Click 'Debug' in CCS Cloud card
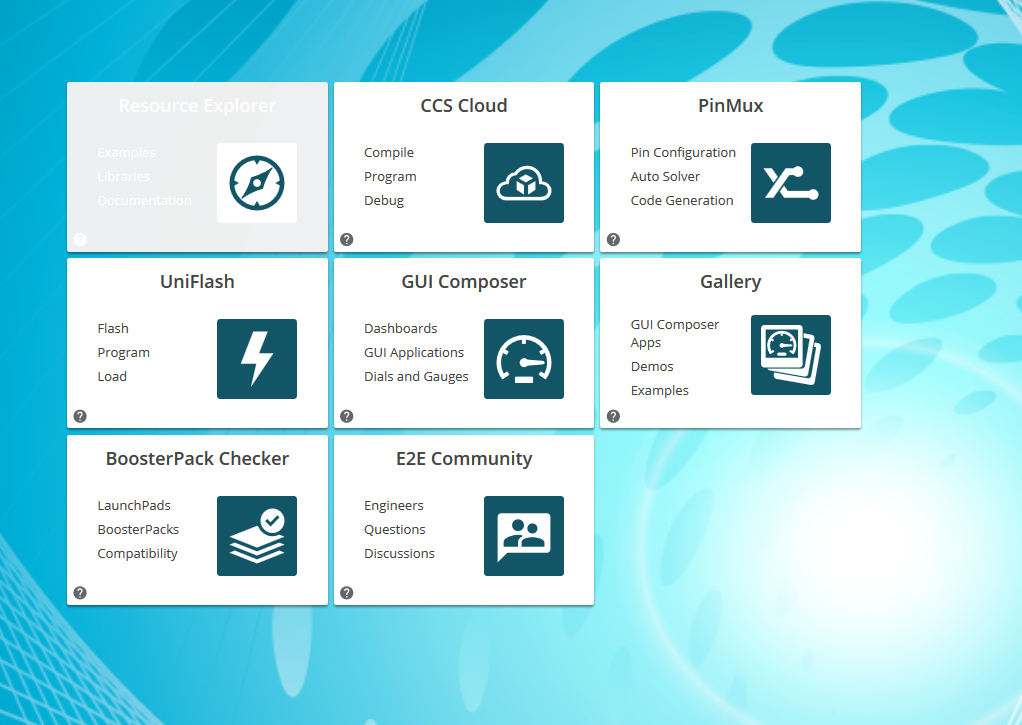 tap(384, 201)
